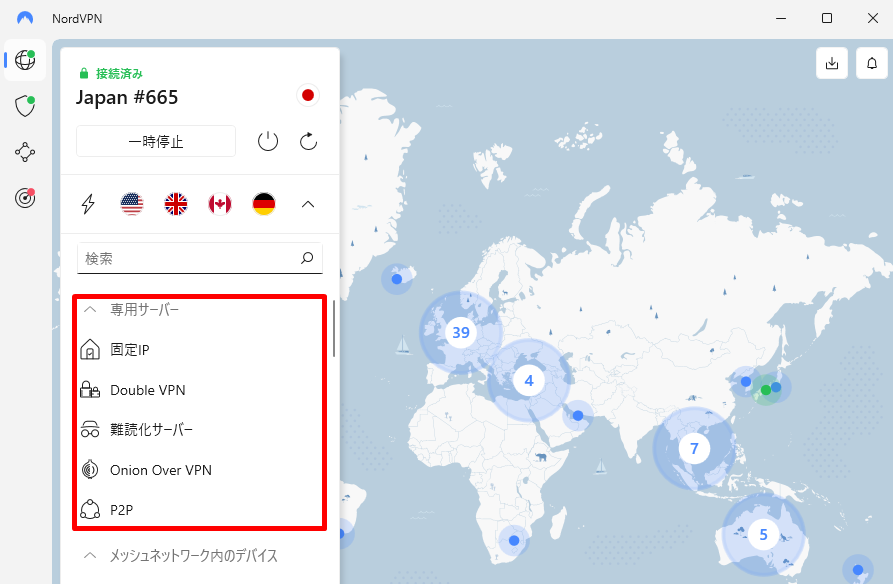Collapse the recent countries chevron
Screen dimensions: 893x584
point(308,204)
